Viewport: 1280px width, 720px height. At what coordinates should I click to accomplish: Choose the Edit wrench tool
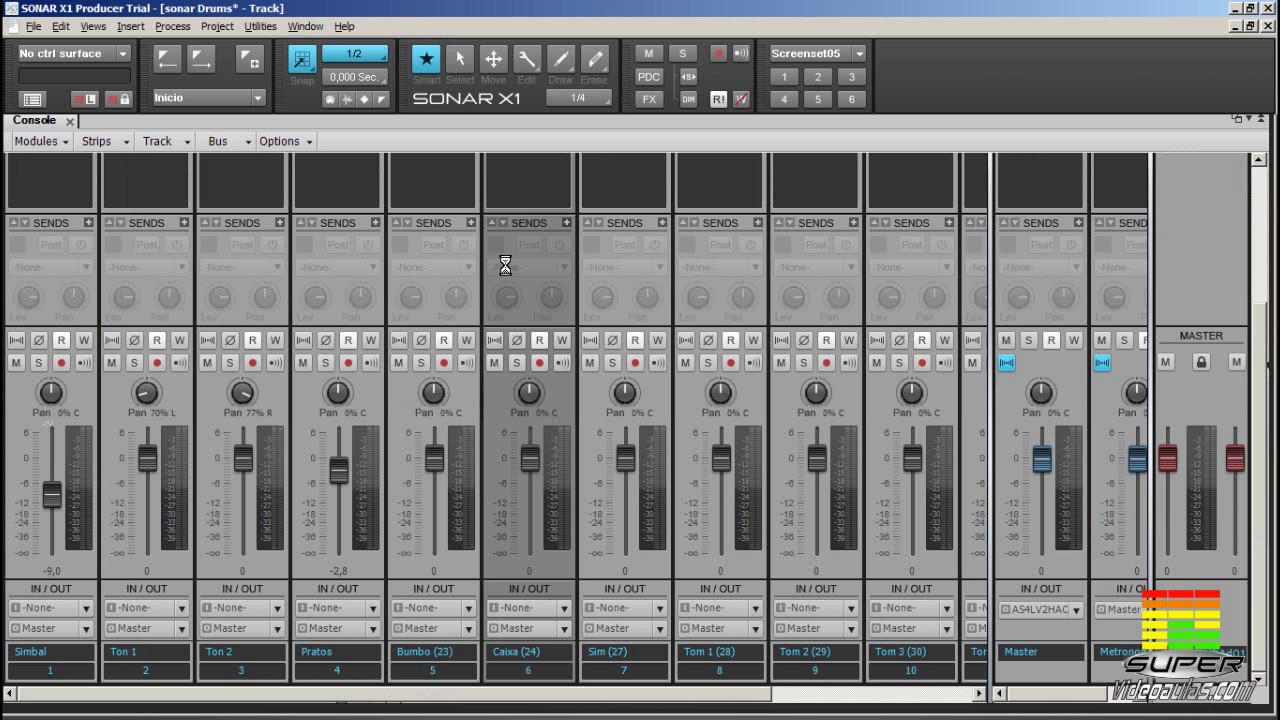click(x=527, y=59)
